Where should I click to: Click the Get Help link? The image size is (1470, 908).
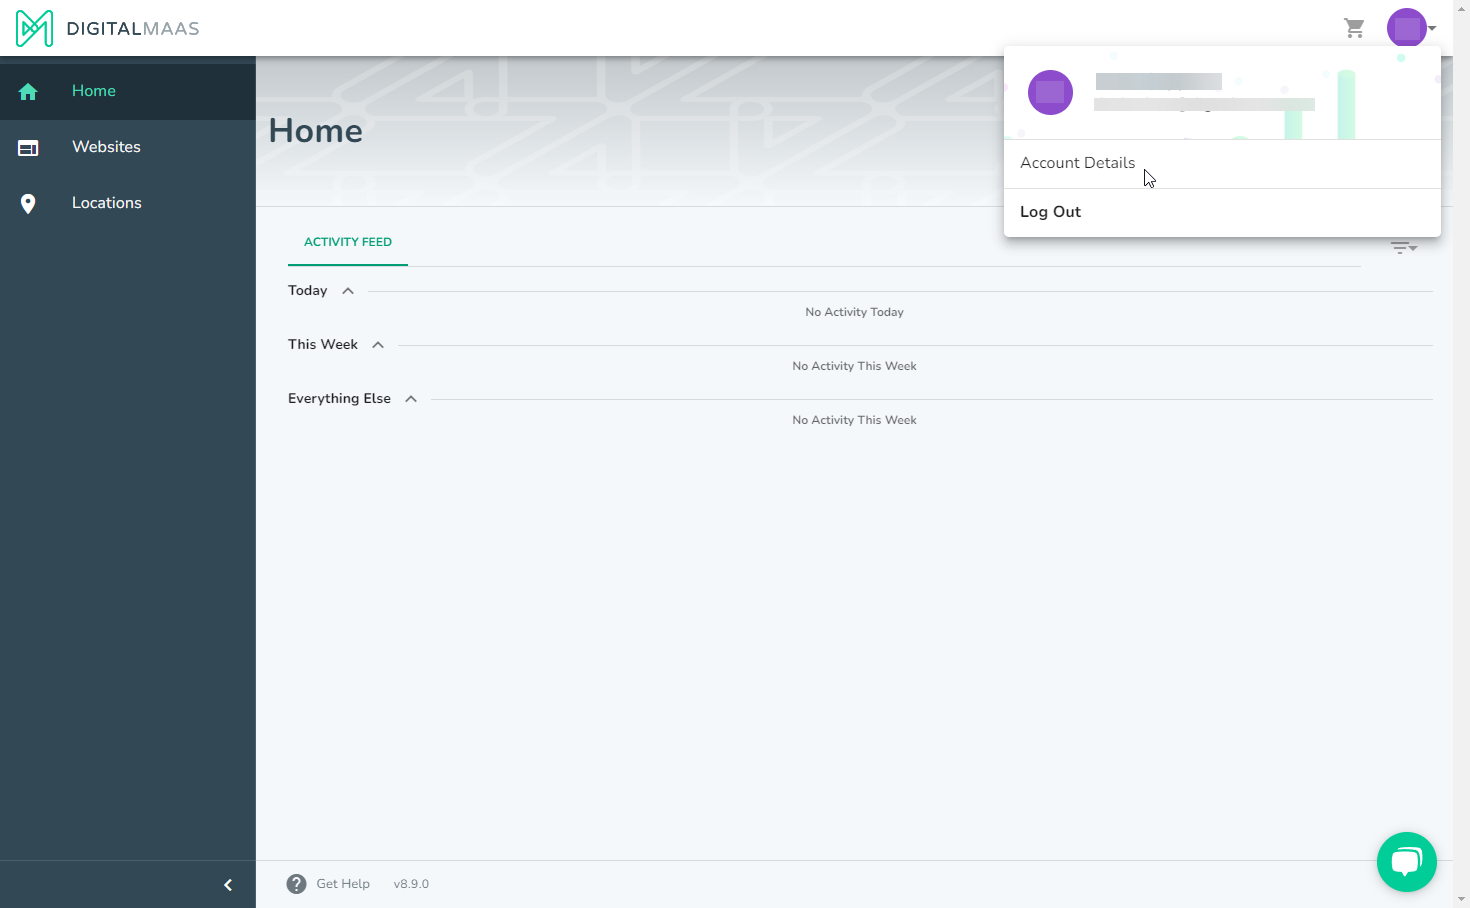tap(342, 883)
